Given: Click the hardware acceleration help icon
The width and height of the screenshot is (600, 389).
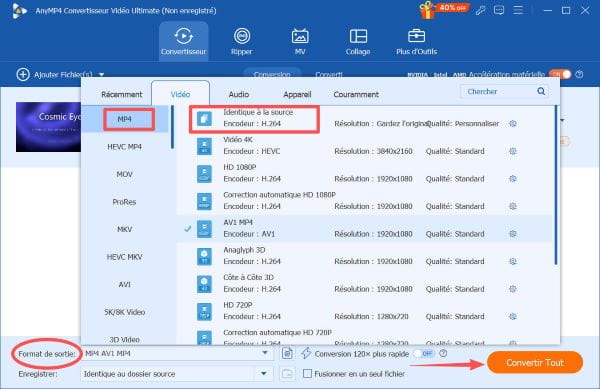Looking at the screenshot, I should click(x=580, y=74).
